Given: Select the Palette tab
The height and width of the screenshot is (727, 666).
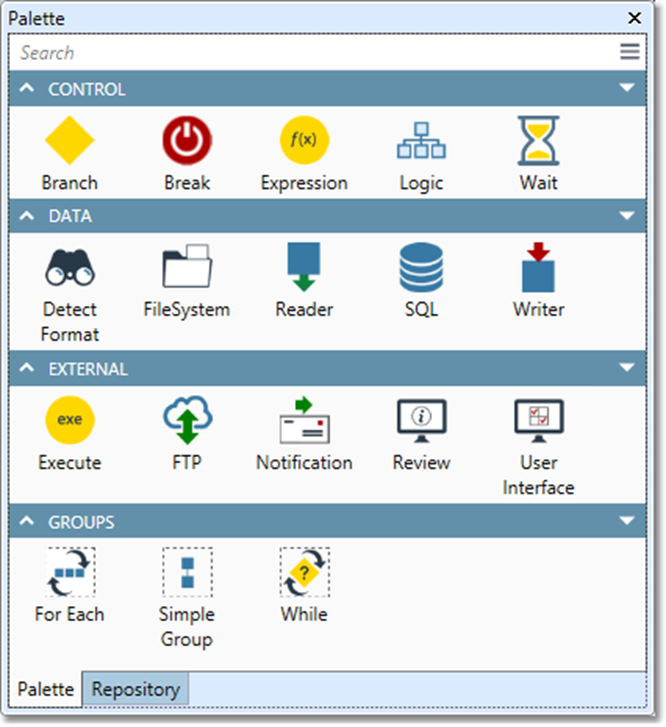Looking at the screenshot, I should click(46, 689).
